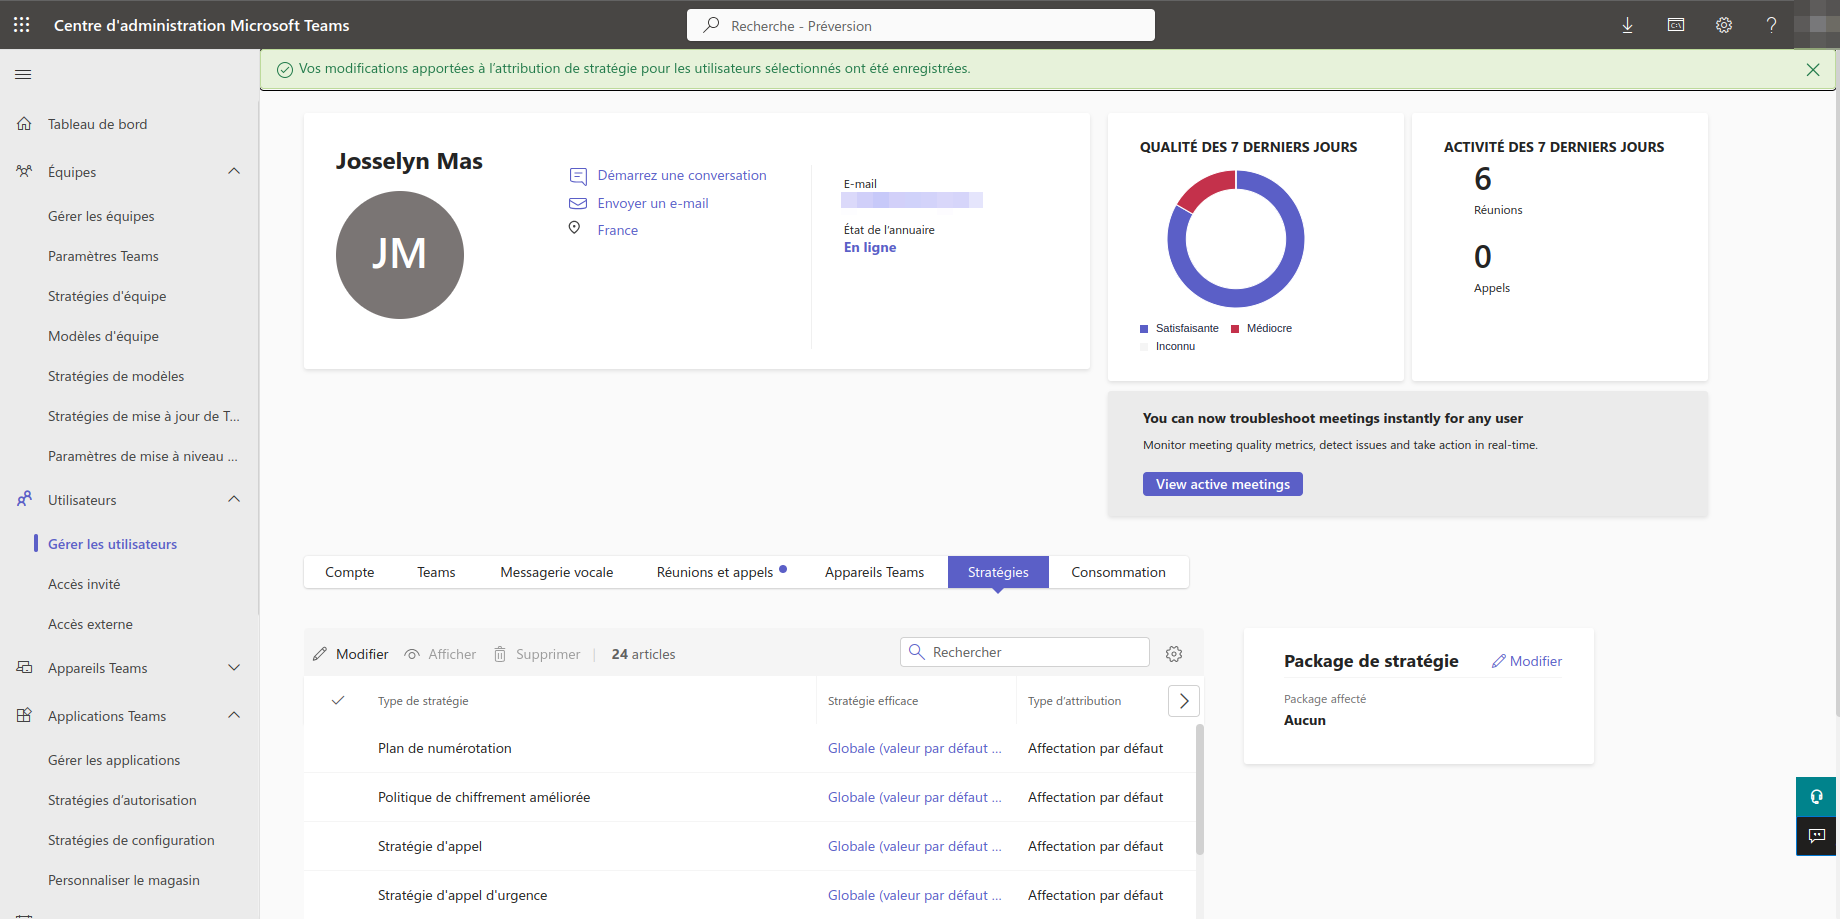
Task: Toggle select-all checkmark in table header
Action: tap(338, 701)
